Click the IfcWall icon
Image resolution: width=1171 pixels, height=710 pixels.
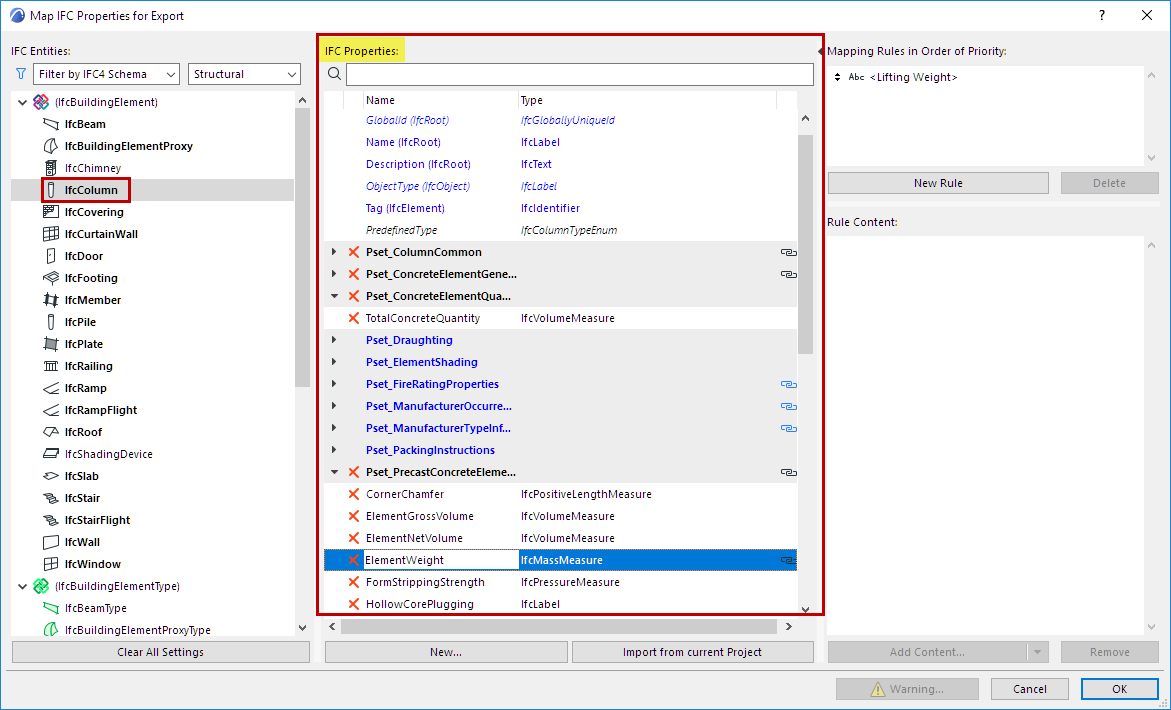tap(51, 542)
